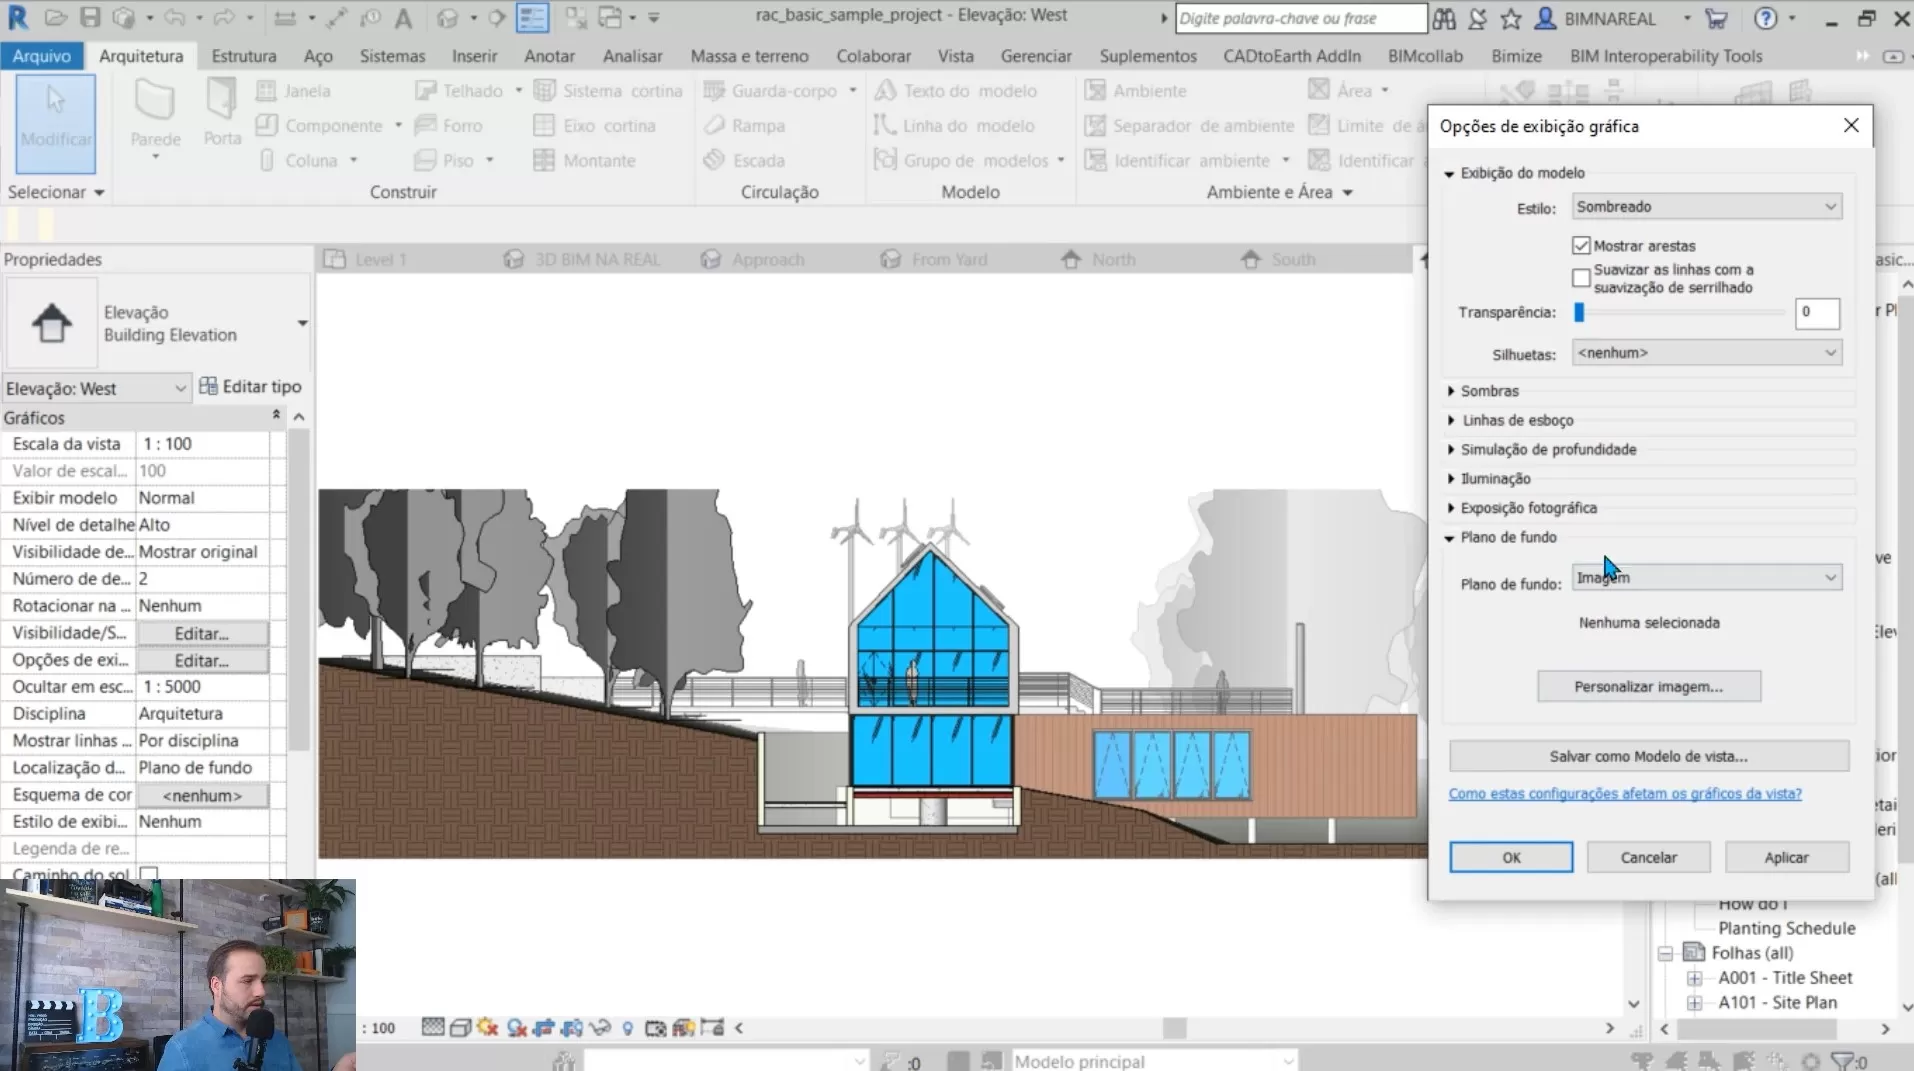Open the Estilo dropdown showing Sombreado
The height and width of the screenshot is (1071, 1914).
(x=1706, y=207)
